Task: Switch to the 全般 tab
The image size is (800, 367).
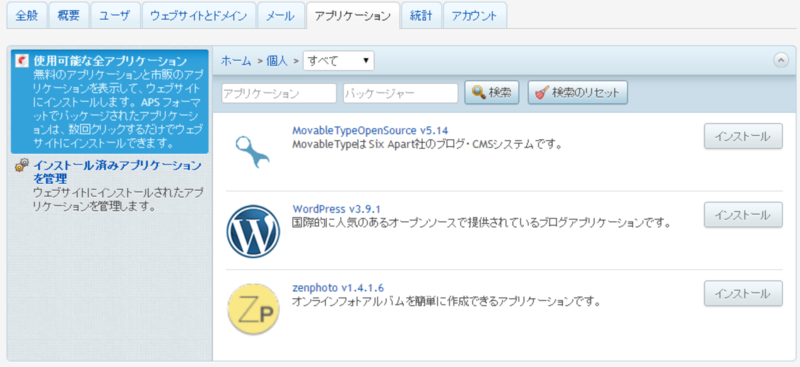Action: point(27,15)
